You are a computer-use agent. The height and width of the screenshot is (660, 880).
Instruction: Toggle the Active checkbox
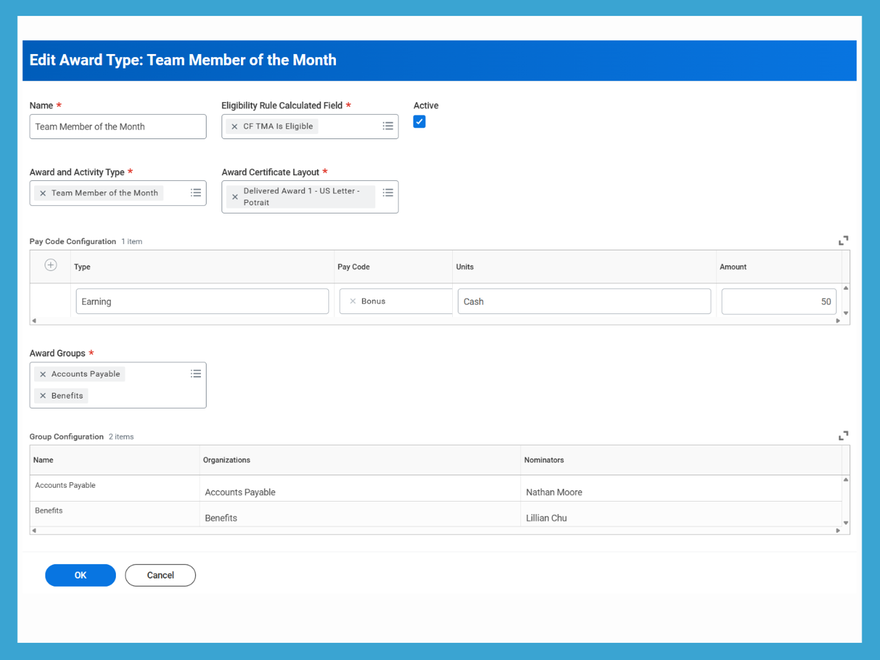click(419, 121)
